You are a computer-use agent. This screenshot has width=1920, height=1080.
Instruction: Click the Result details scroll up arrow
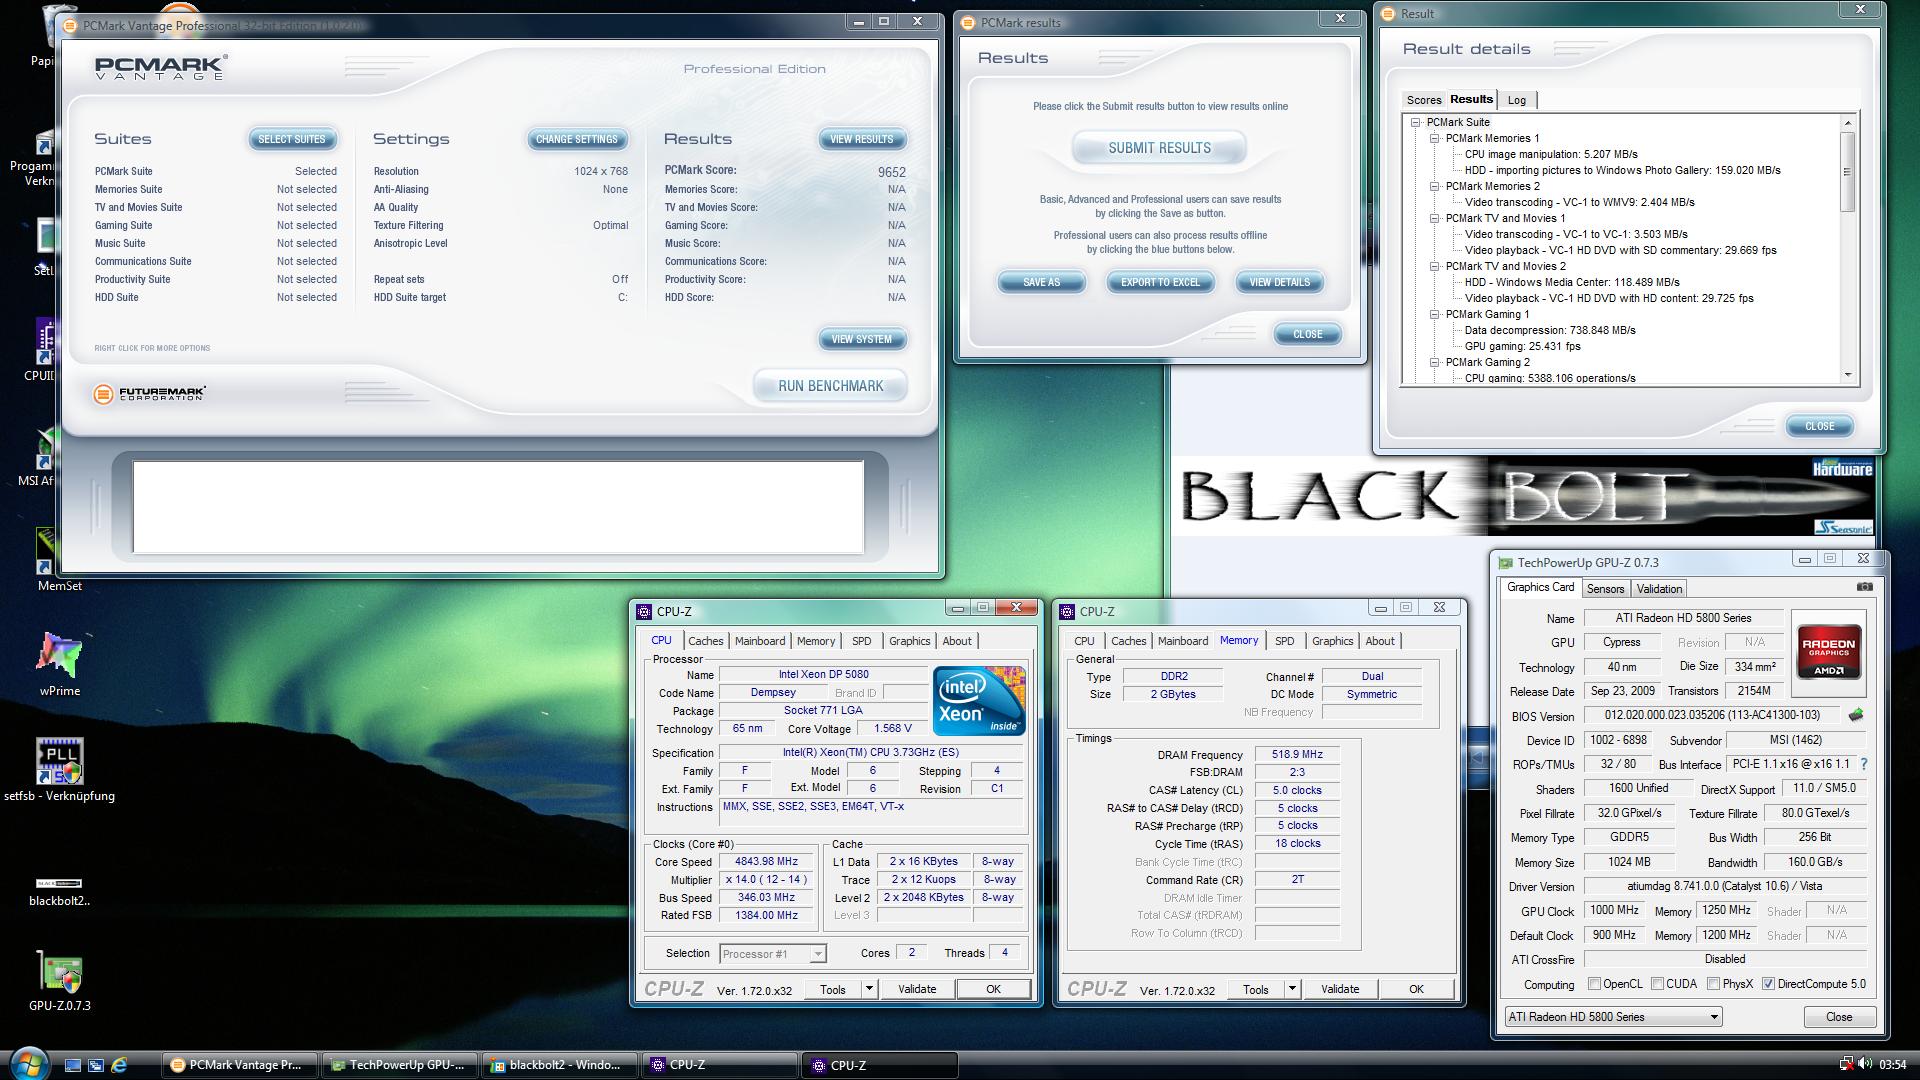[1848, 122]
